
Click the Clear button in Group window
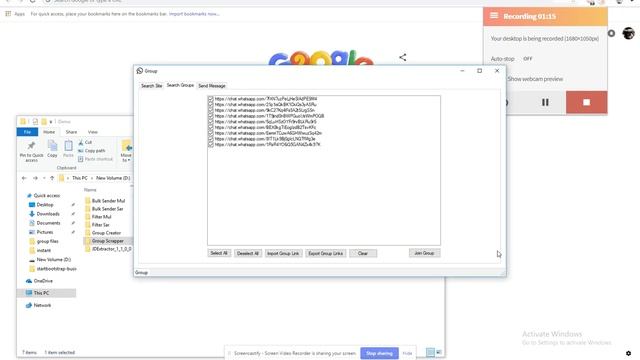point(363,253)
